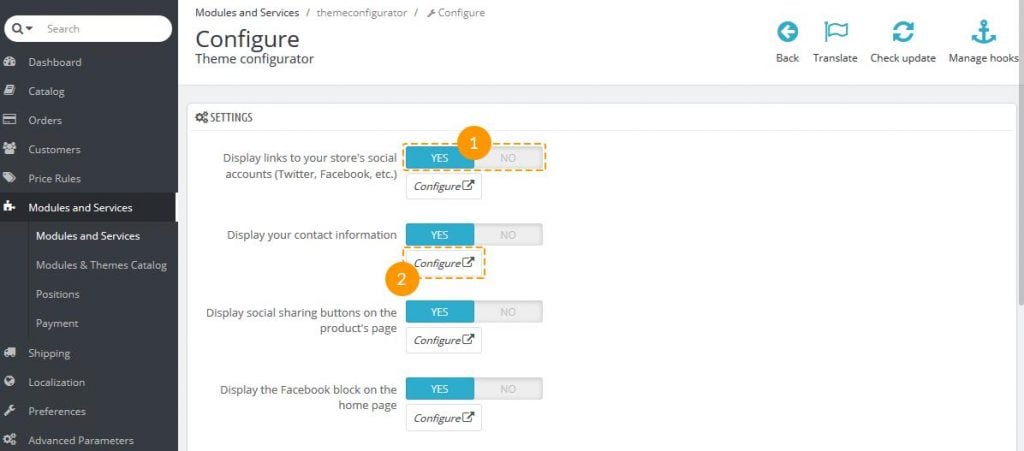The width and height of the screenshot is (1024, 451).
Task: Click the sidebar Search input field
Action: tap(100, 29)
